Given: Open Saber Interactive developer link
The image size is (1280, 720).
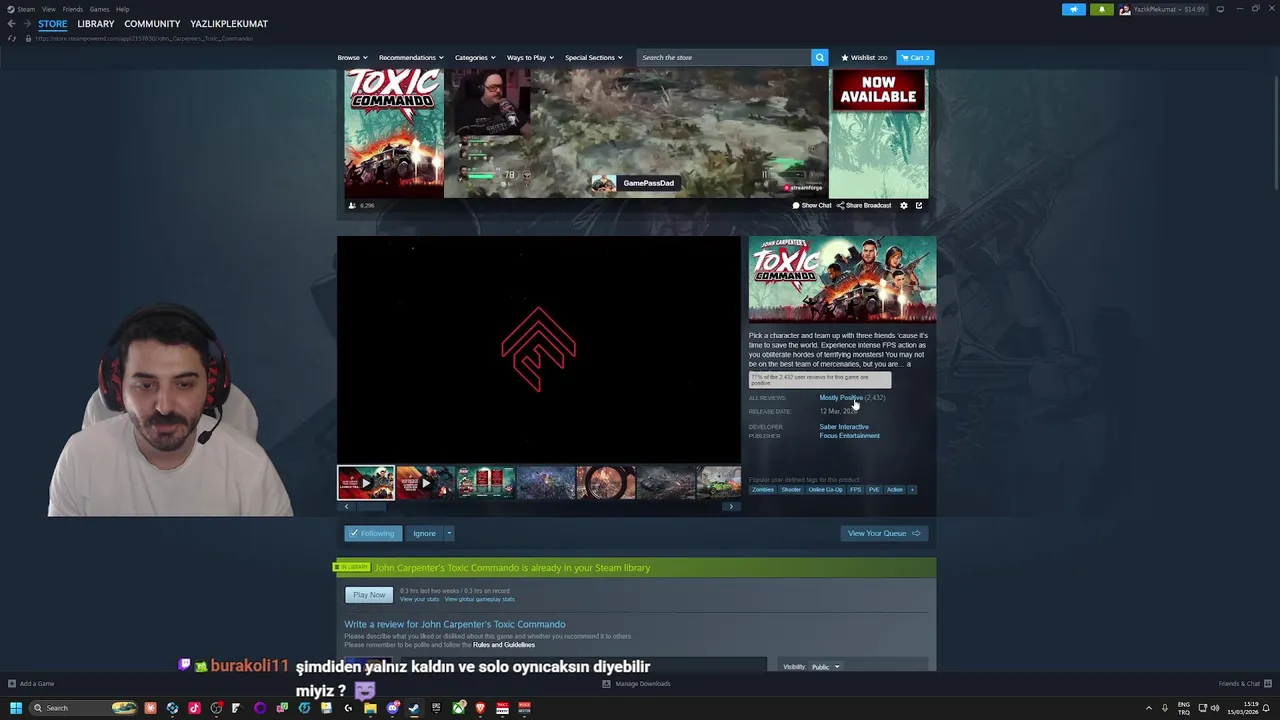Looking at the screenshot, I should (x=844, y=427).
